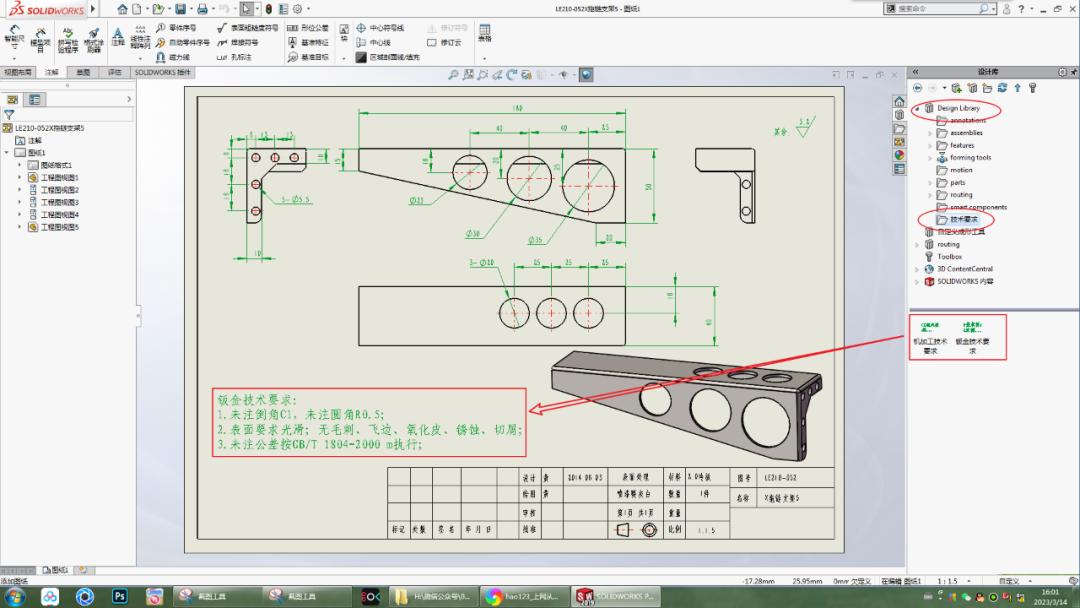Viewport: 1080px width, 608px height.
Task: Click the back arrow in Design Library toolbar
Action: click(917, 88)
